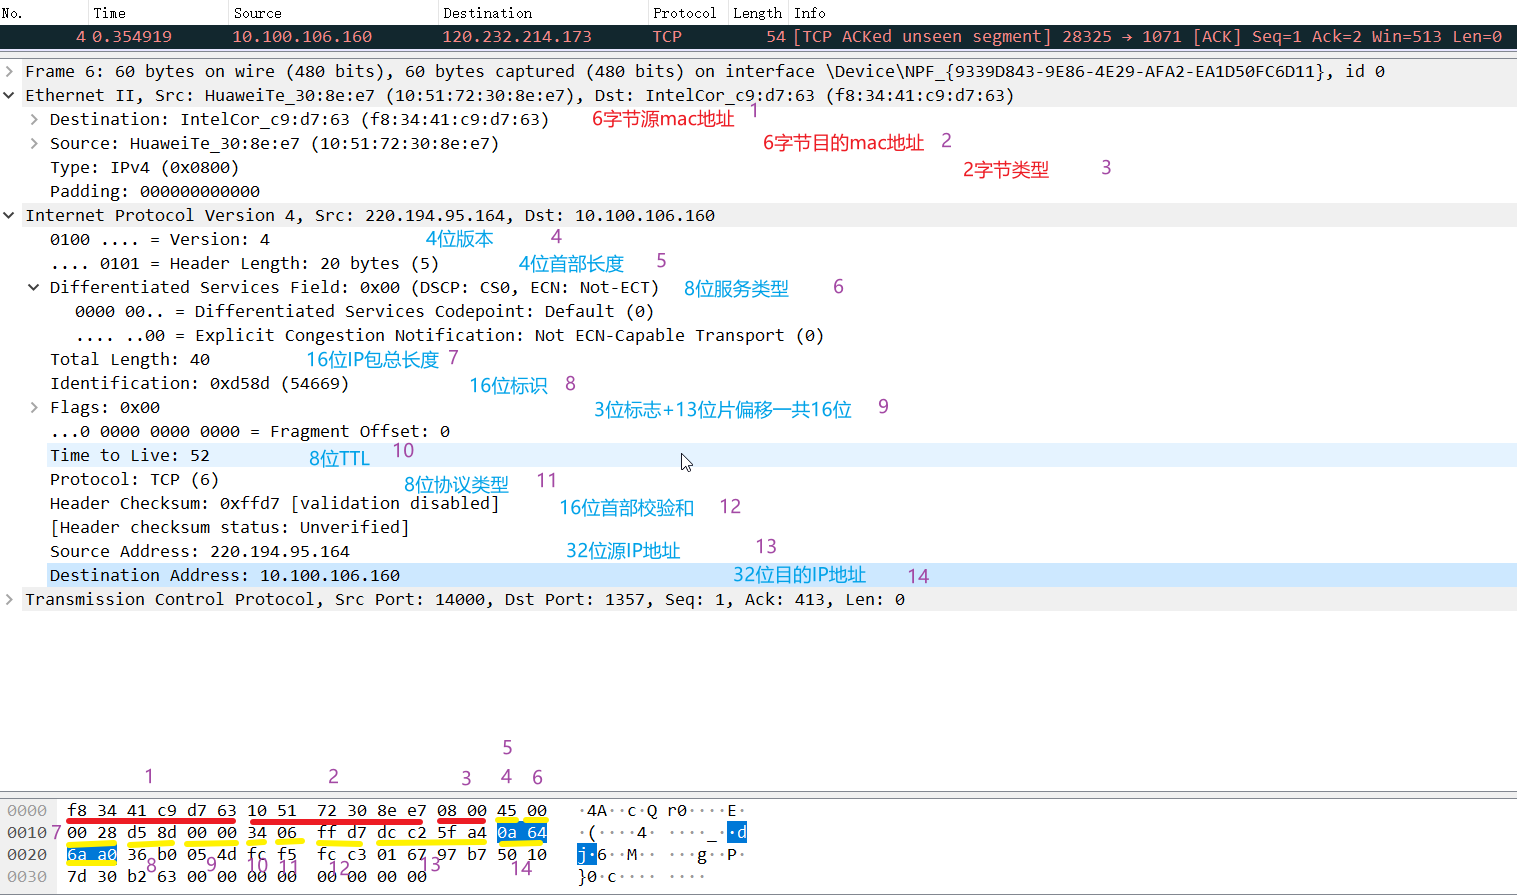Click the Protocol column header
This screenshot has width=1517, height=895.
[x=684, y=13]
